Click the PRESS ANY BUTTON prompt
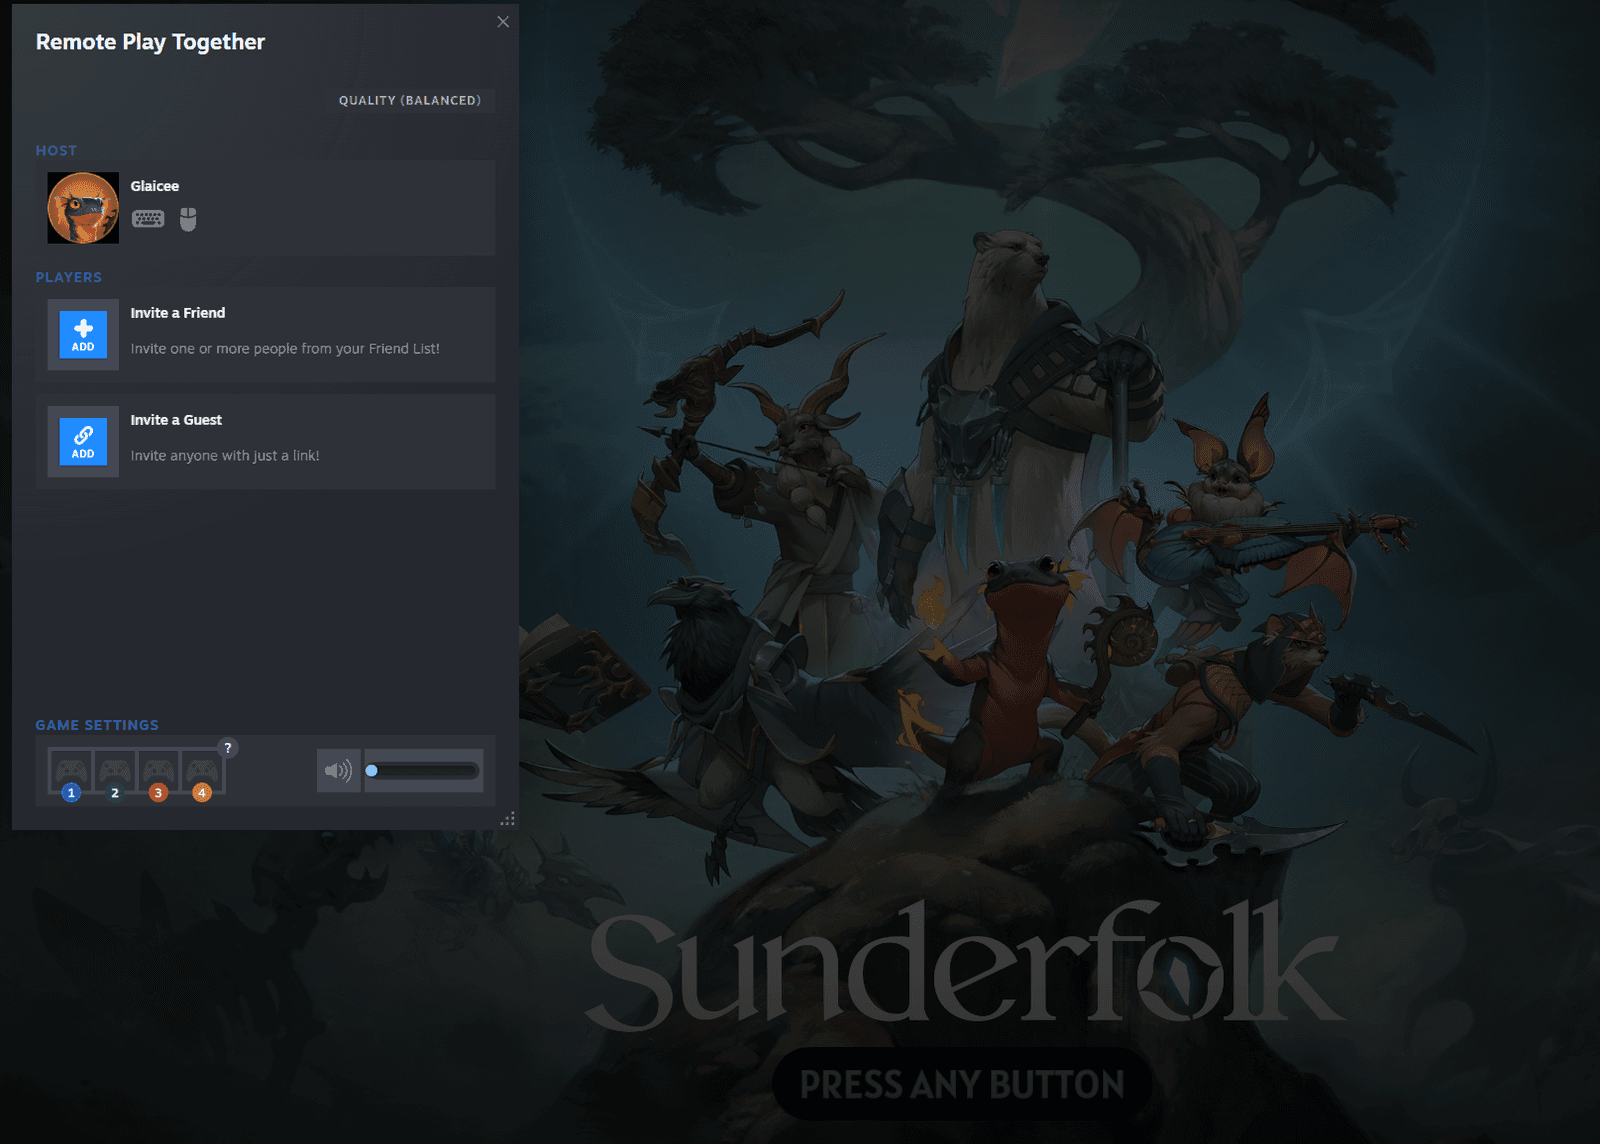Screen dimensions: 1600x1144 (962, 1084)
